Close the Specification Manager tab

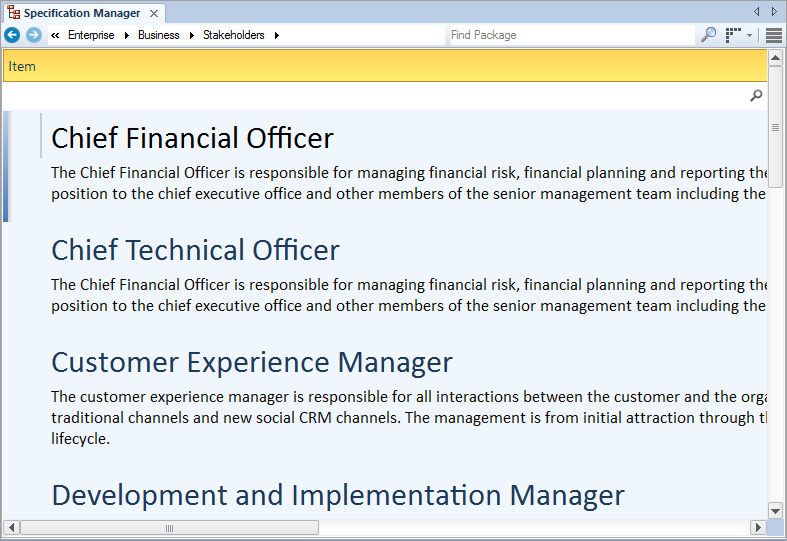154,13
